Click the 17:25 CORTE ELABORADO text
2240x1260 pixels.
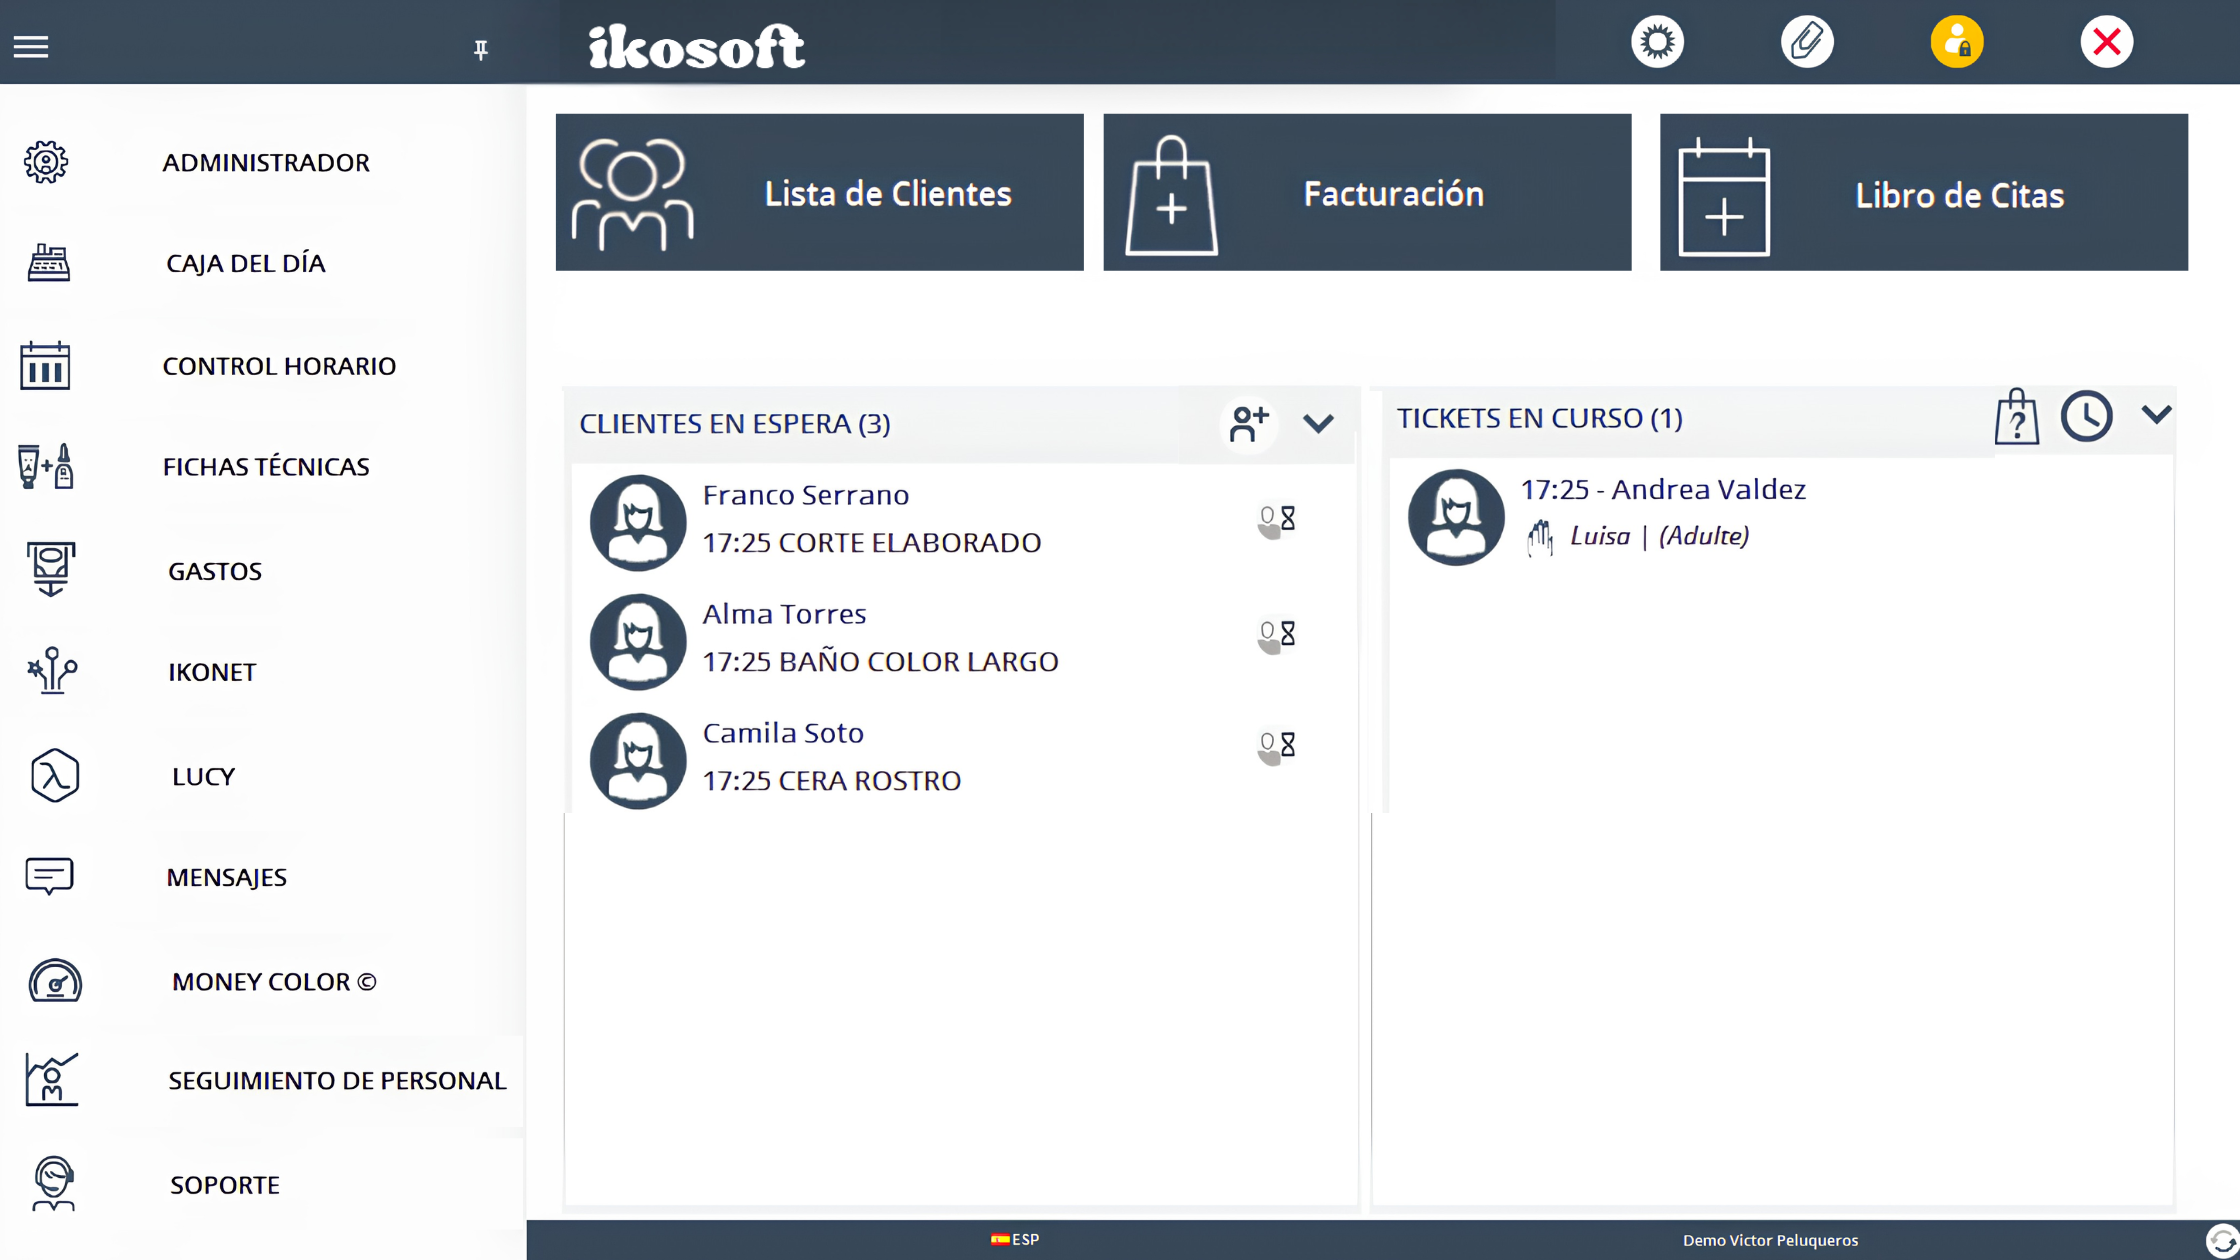click(x=871, y=542)
